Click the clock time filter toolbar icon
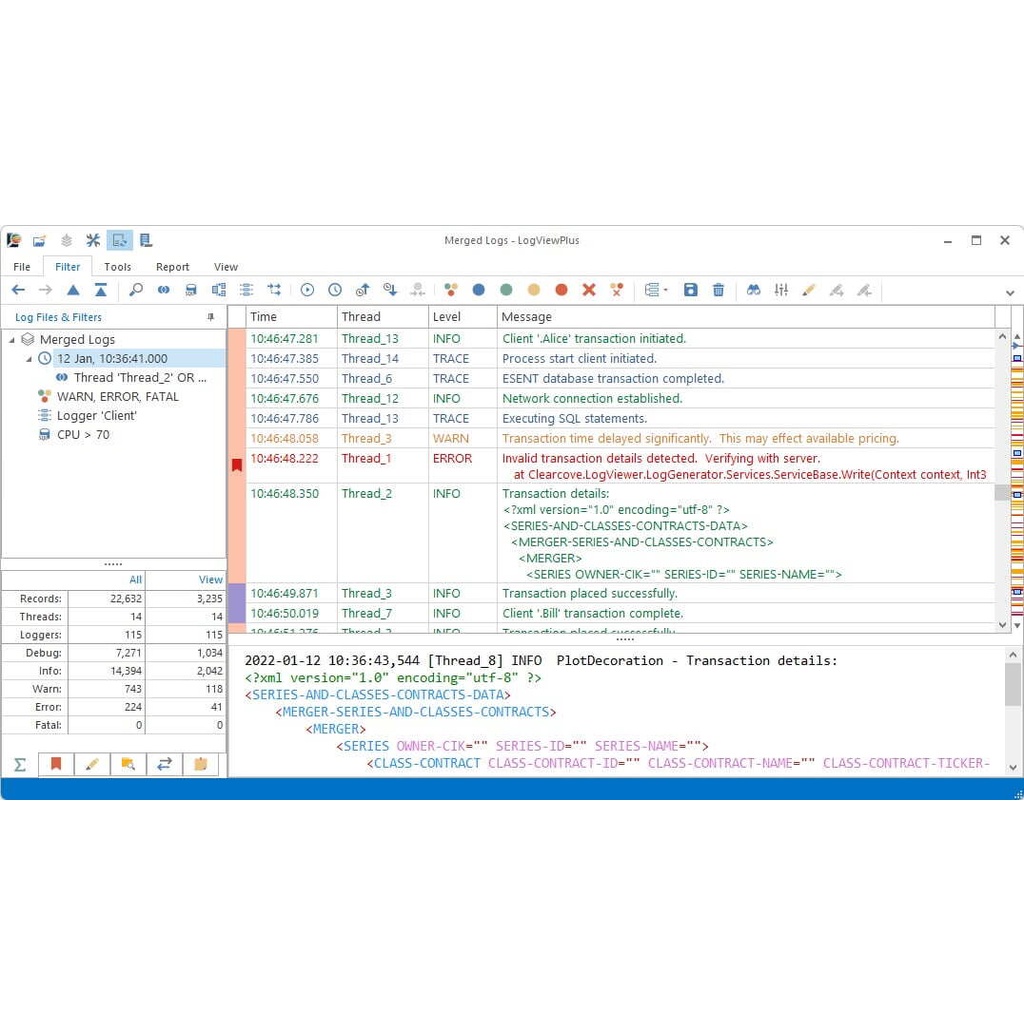The width and height of the screenshot is (1024, 1024). (335, 290)
